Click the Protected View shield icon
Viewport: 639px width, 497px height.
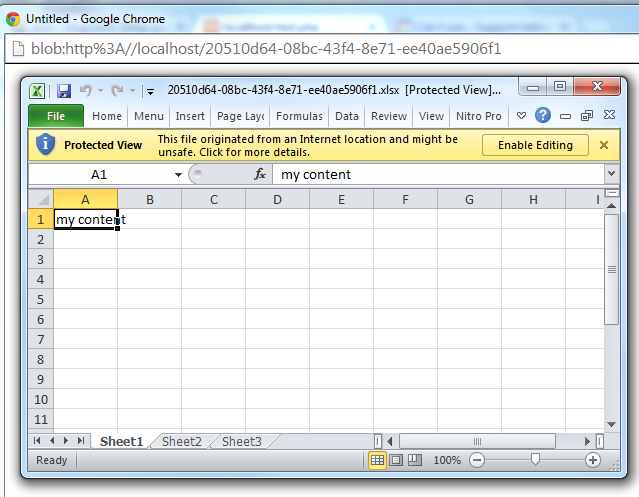tap(45, 145)
